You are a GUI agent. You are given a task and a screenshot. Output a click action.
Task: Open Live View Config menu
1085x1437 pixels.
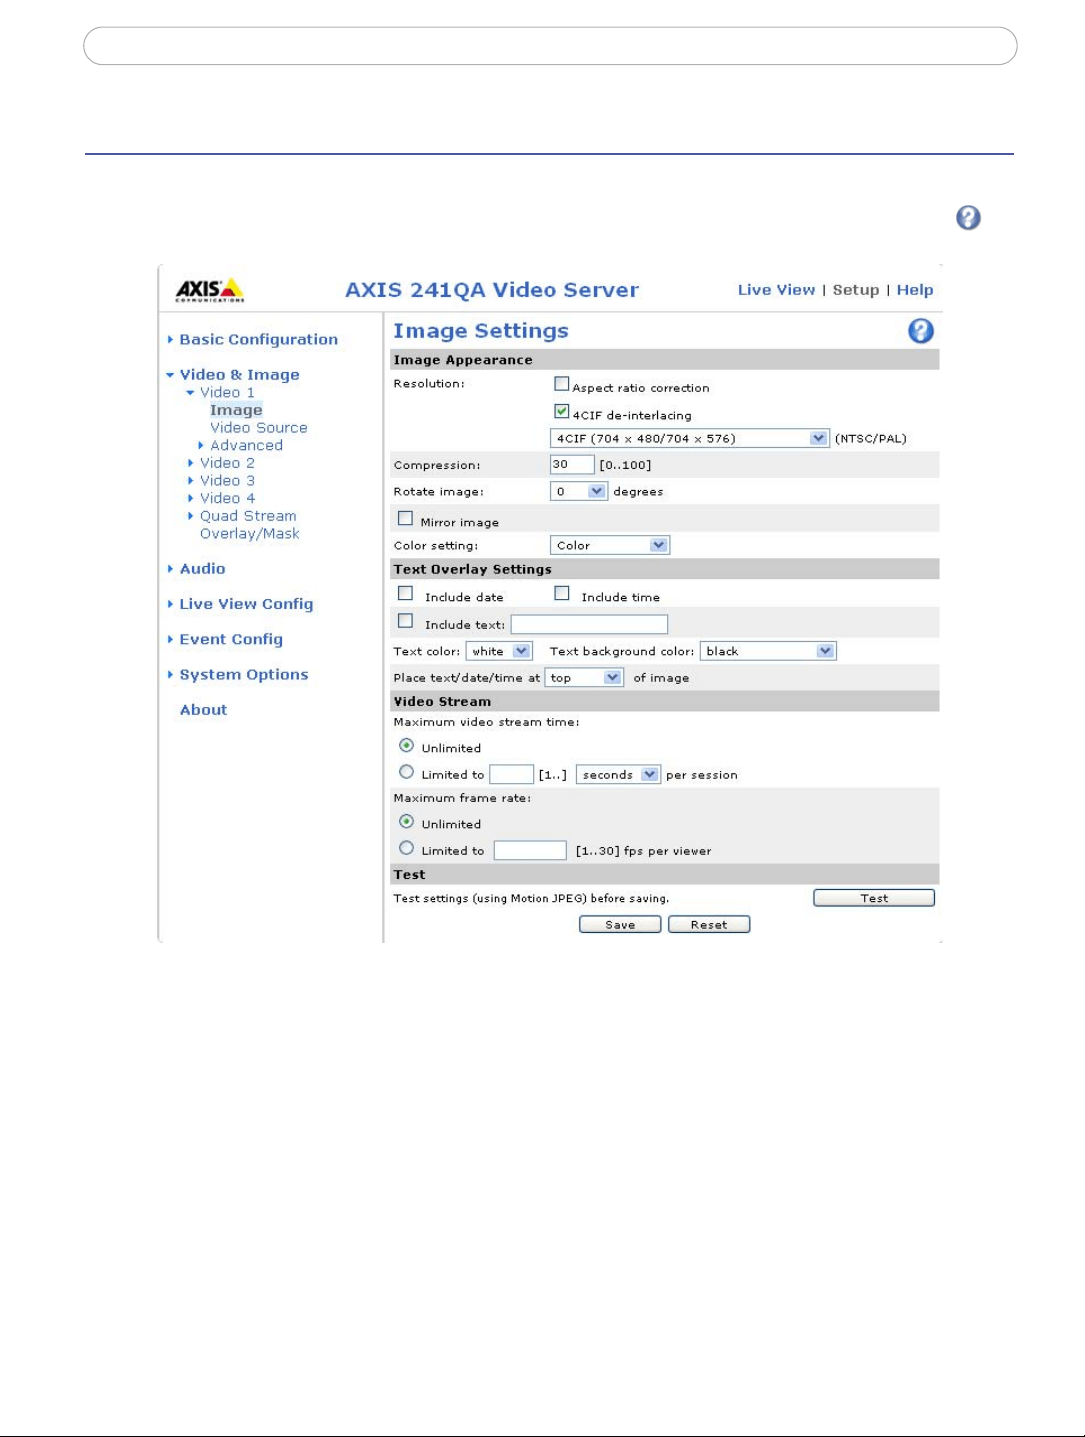tap(246, 604)
